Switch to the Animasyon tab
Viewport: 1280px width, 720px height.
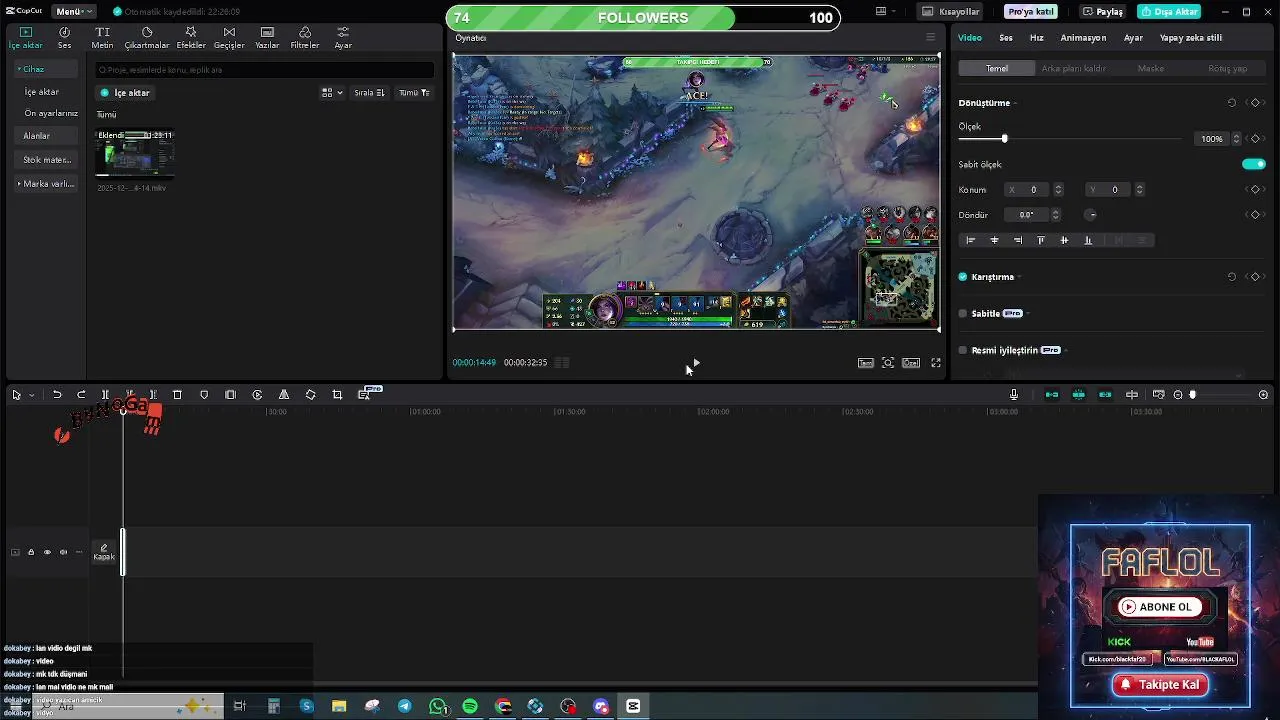click(1083, 38)
